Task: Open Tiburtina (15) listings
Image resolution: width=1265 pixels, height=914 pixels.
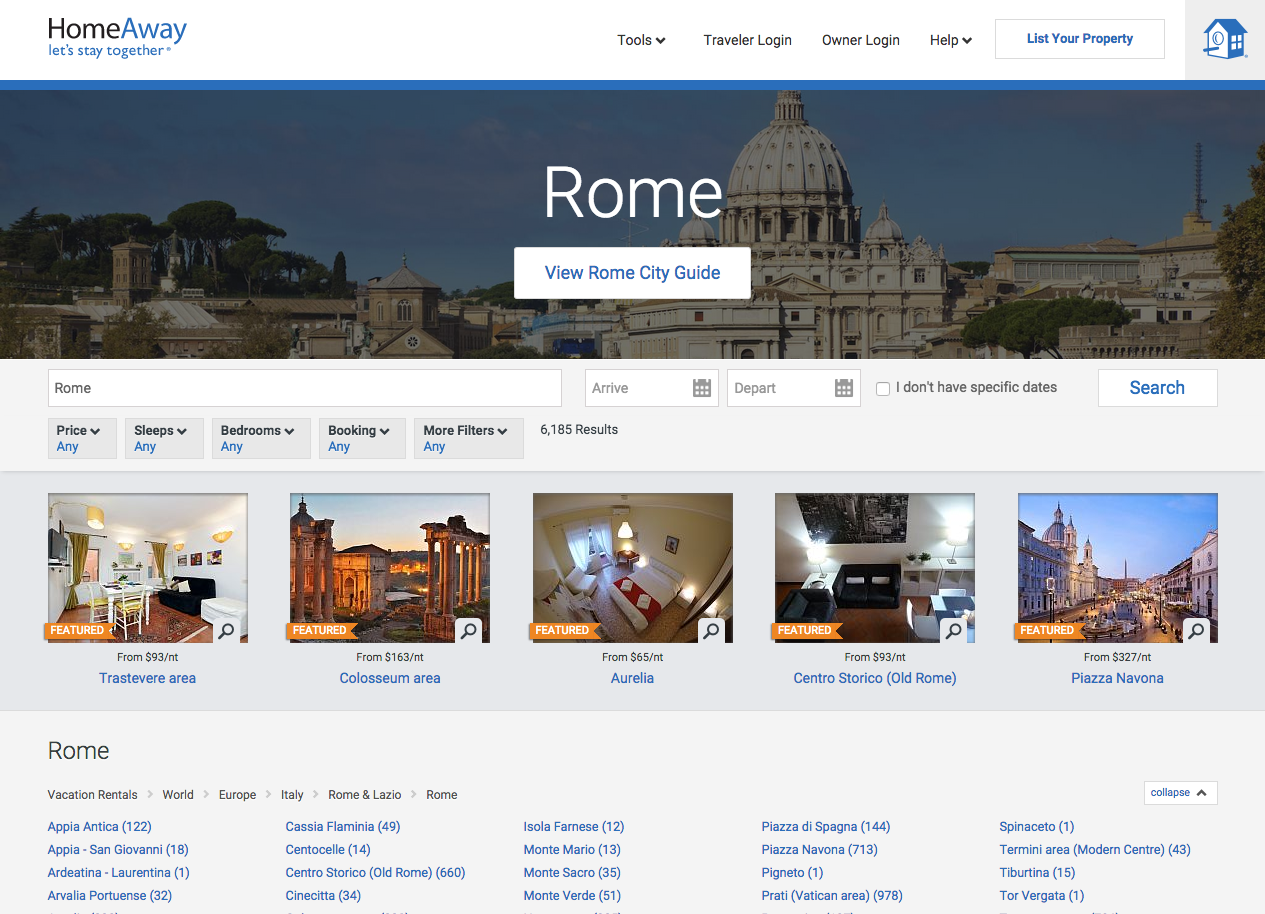Action: click(1038, 873)
